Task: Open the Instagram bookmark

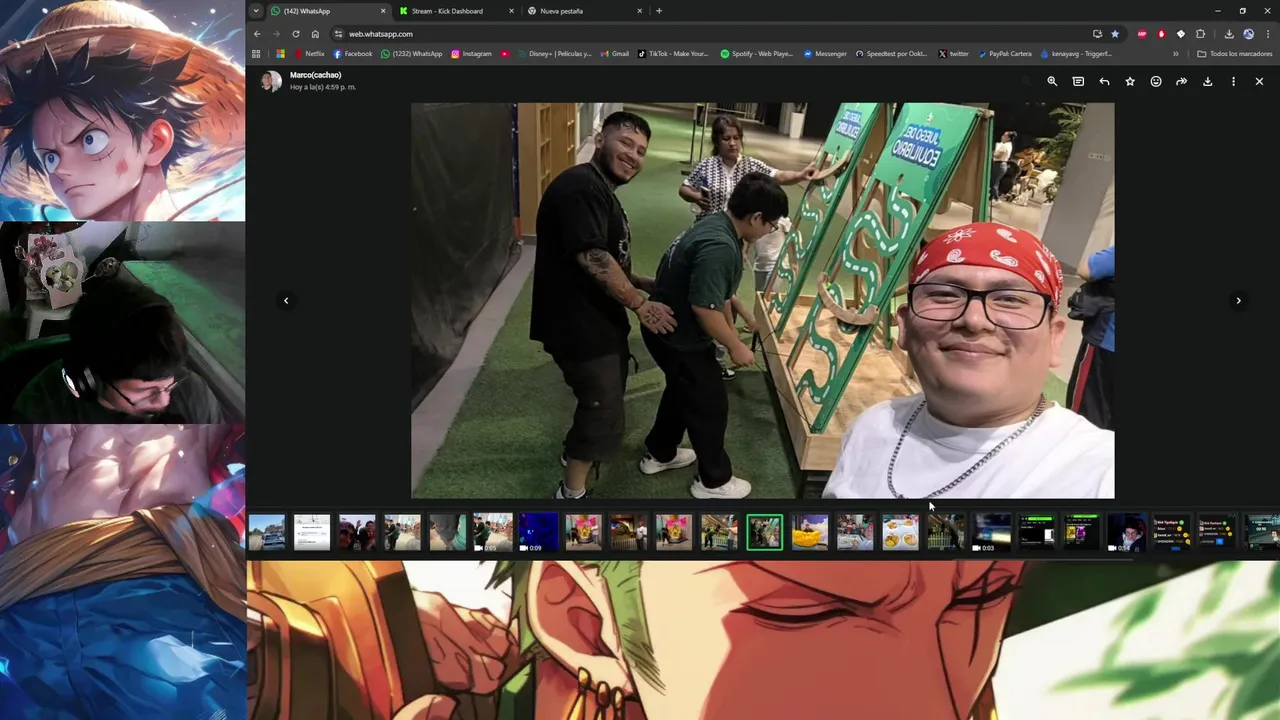Action: click(472, 54)
